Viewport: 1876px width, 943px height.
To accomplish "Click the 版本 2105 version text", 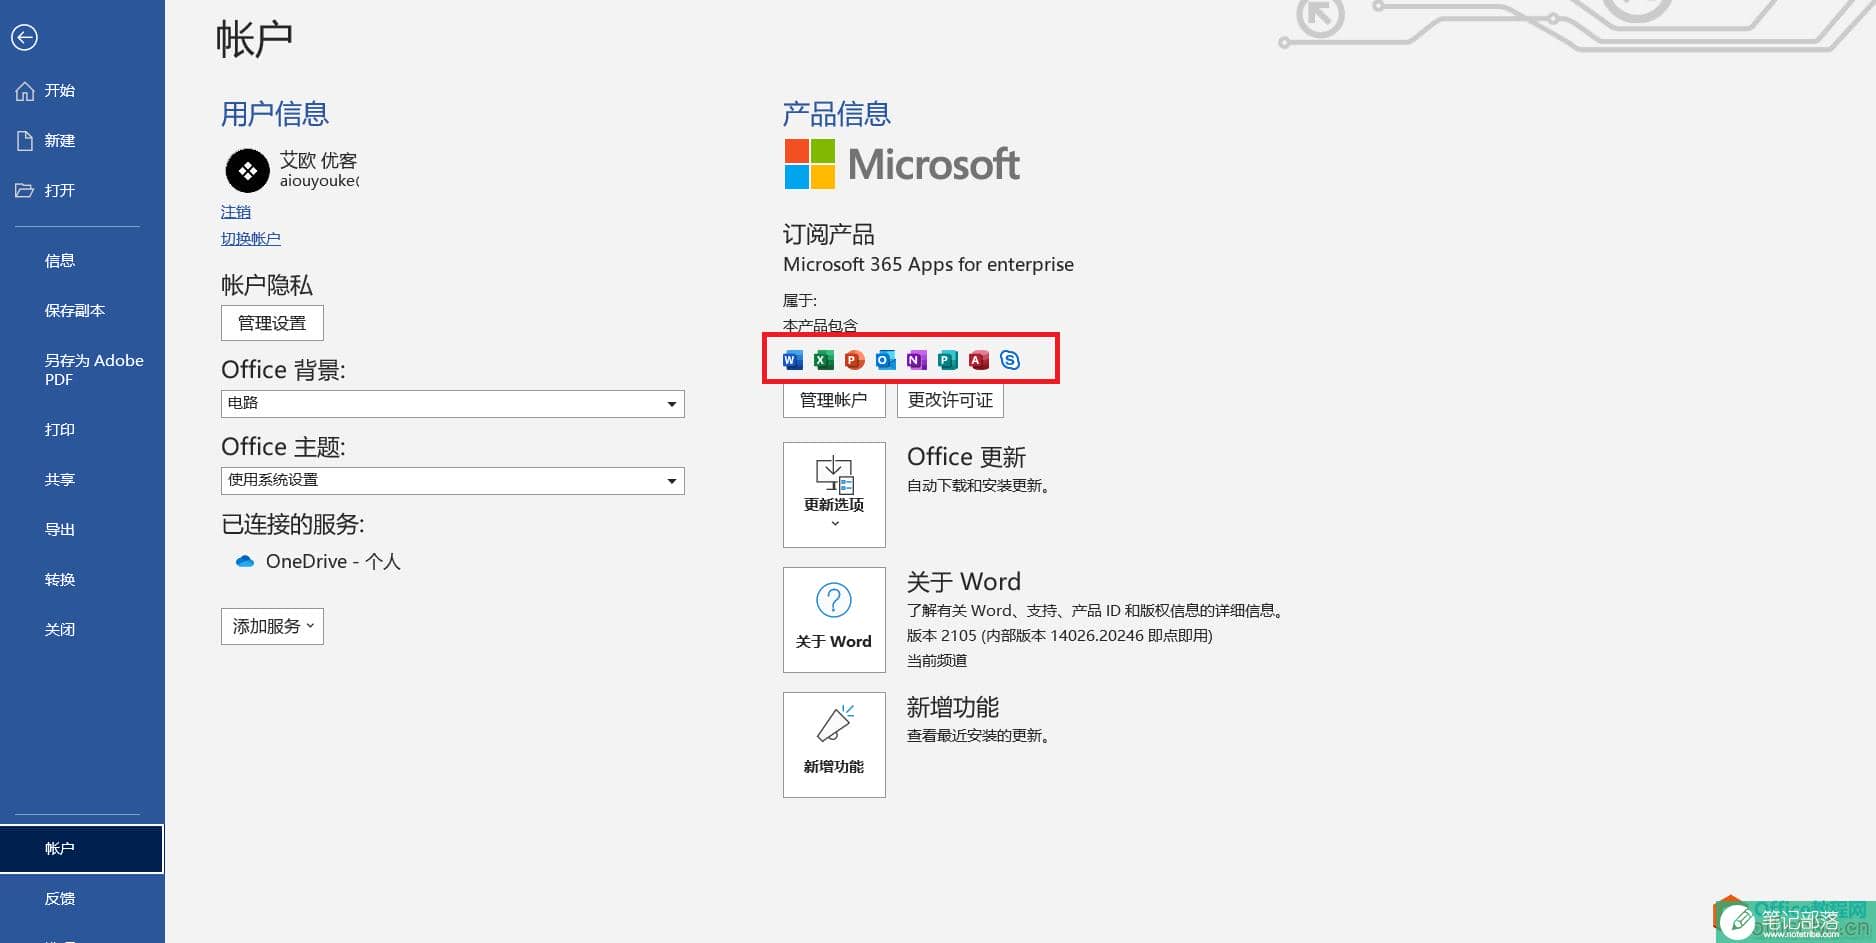I will (1059, 635).
